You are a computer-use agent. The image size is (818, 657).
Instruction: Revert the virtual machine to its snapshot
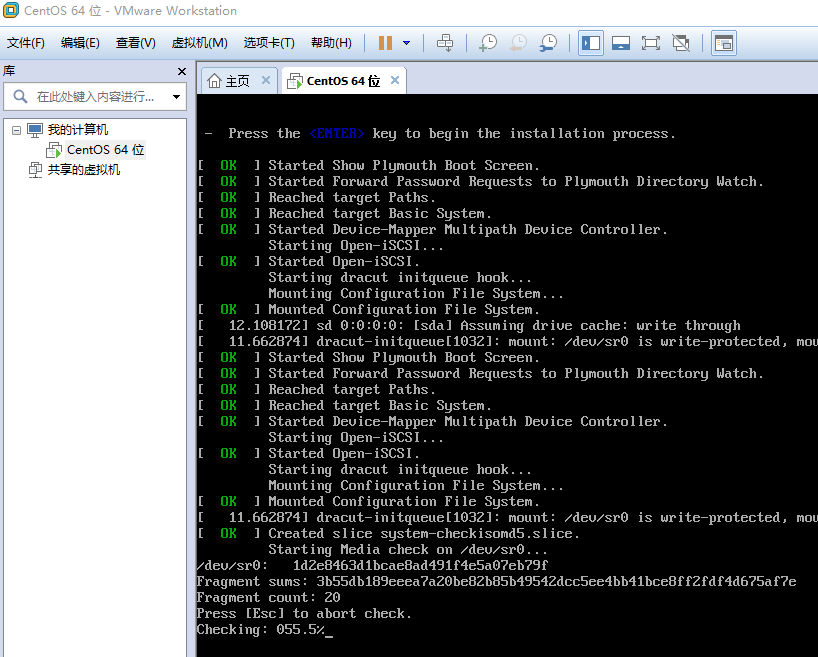518,43
